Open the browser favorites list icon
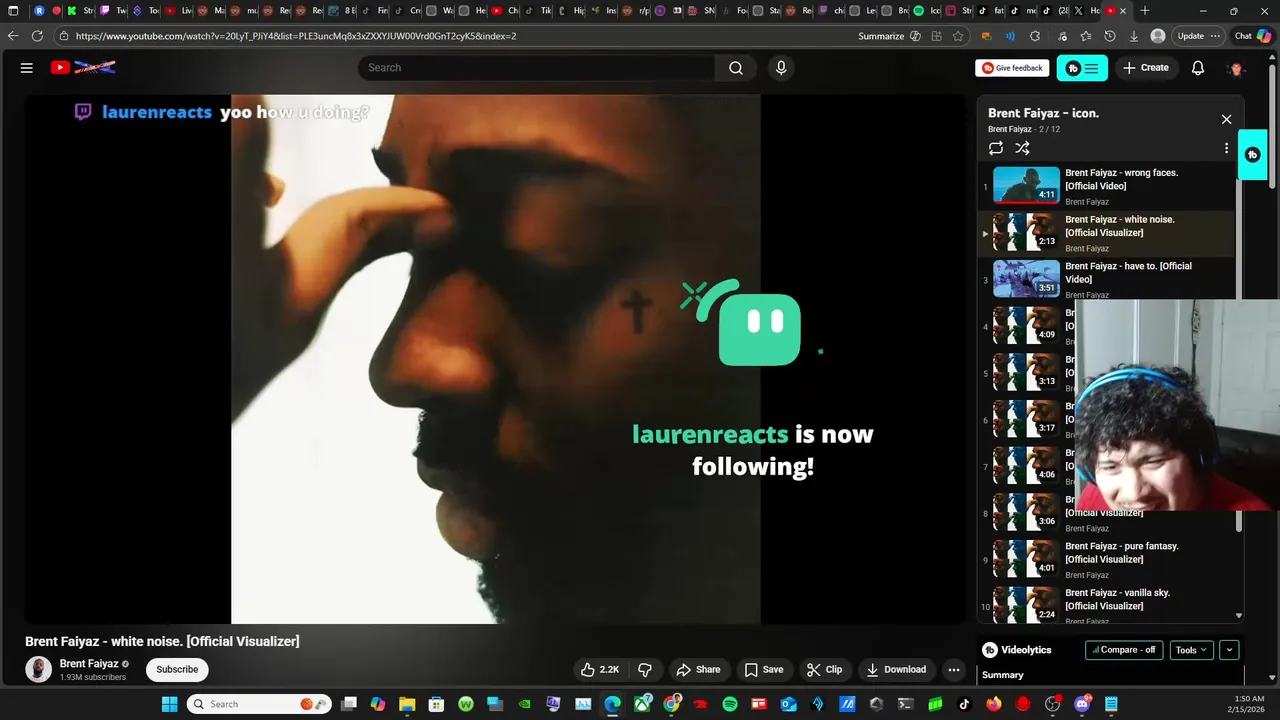This screenshot has width=1280, height=720. (1085, 36)
